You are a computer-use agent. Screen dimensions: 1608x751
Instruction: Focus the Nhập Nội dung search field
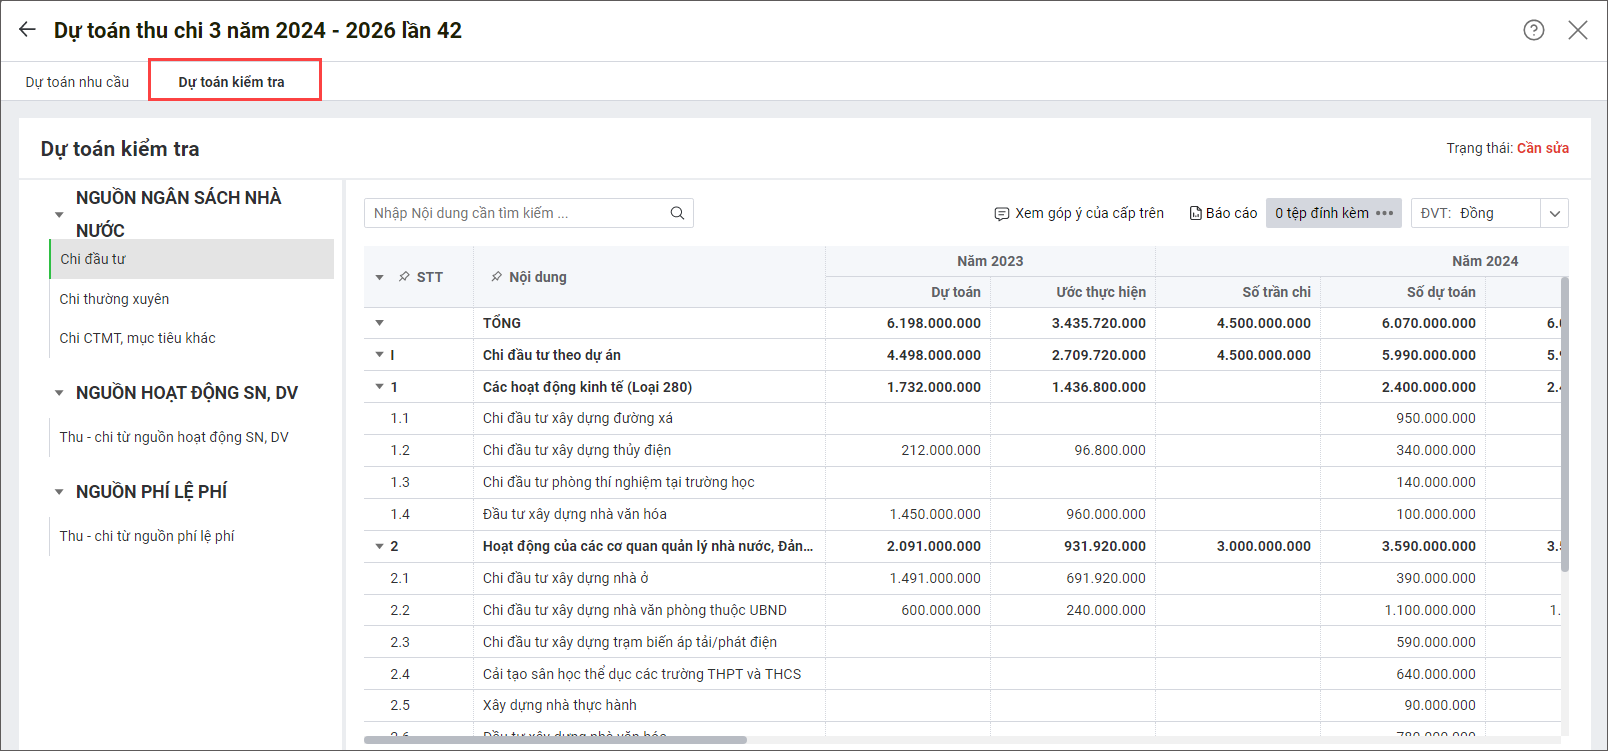tap(515, 213)
